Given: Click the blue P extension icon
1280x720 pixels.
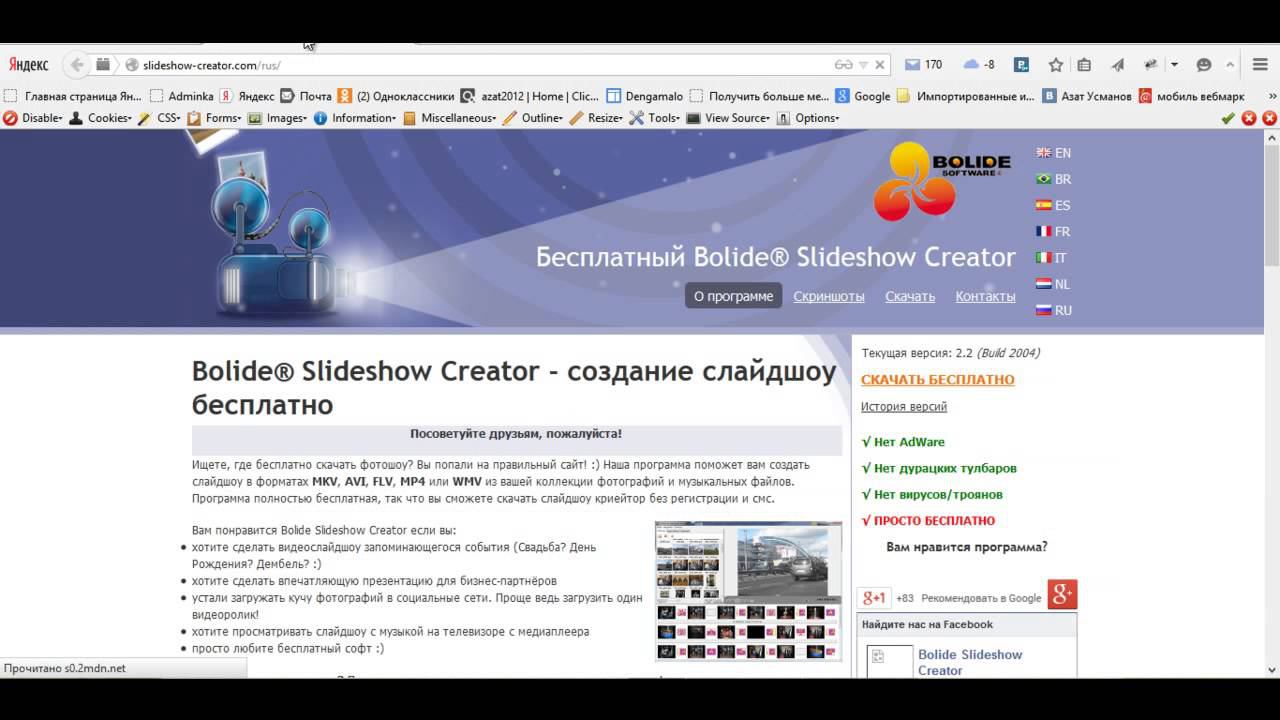Looking at the screenshot, I should 1021,65.
